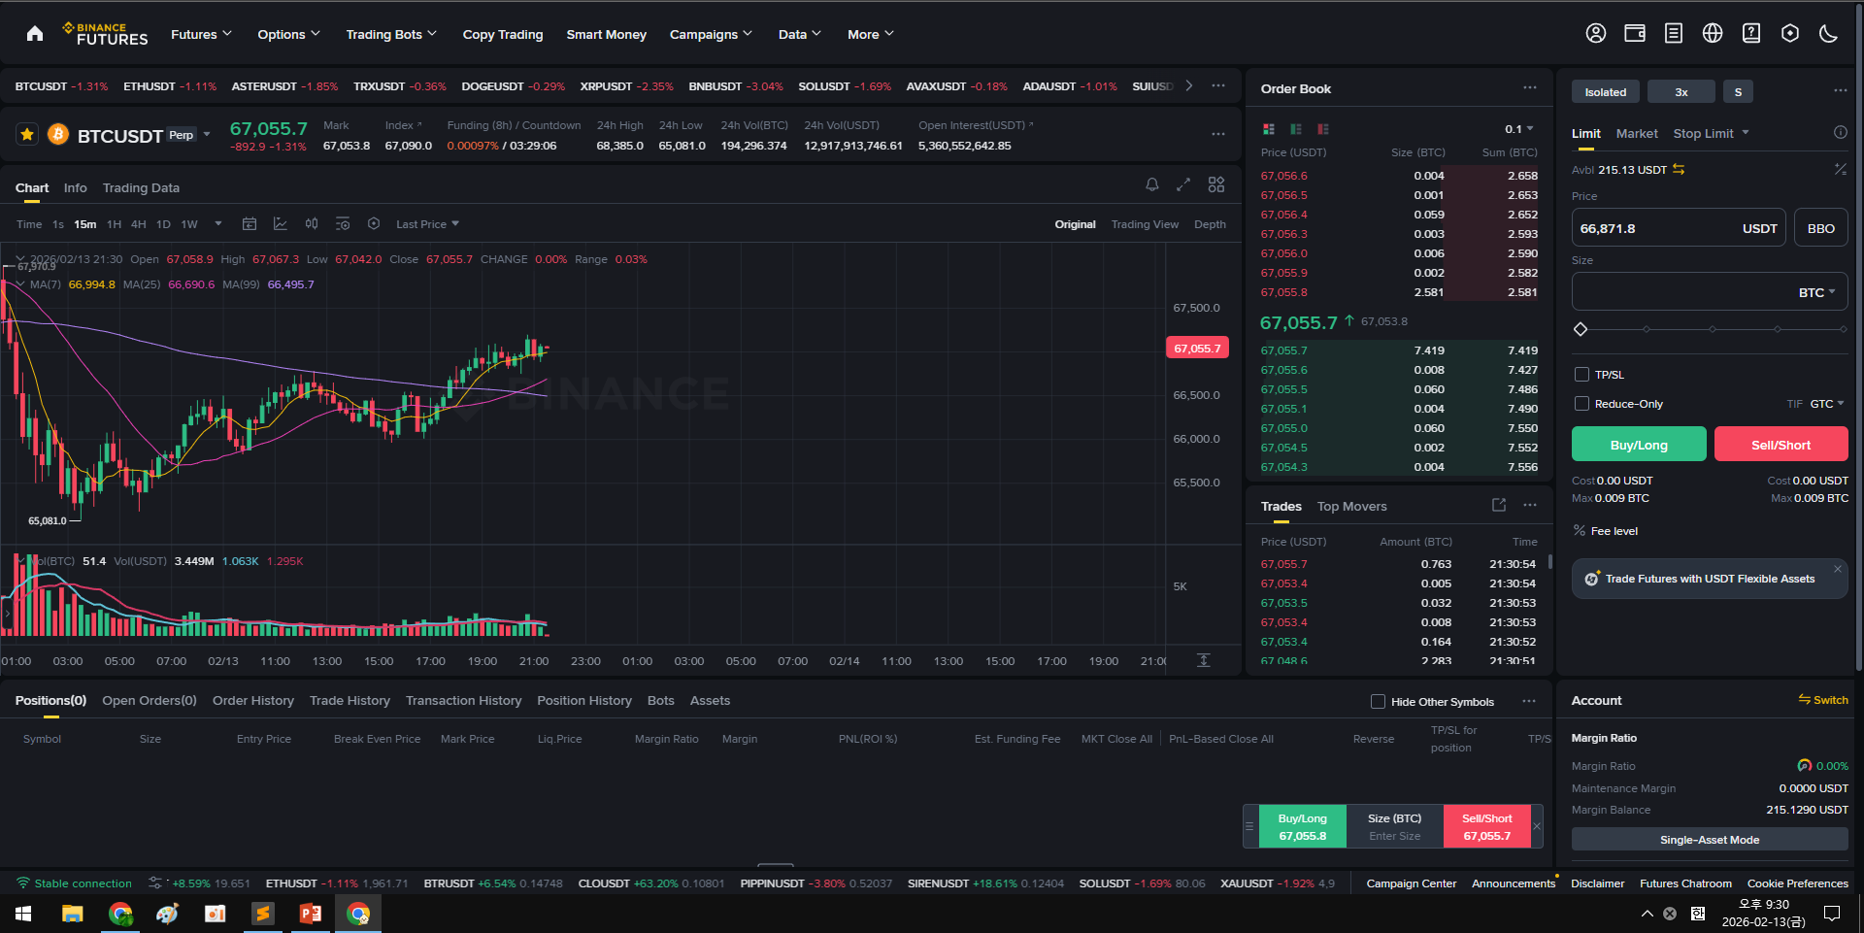Image resolution: width=1864 pixels, height=933 pixels.
Task: Toggle BTCUSDT favorite star
Action: pyautogui.click(x=27, y=134)
